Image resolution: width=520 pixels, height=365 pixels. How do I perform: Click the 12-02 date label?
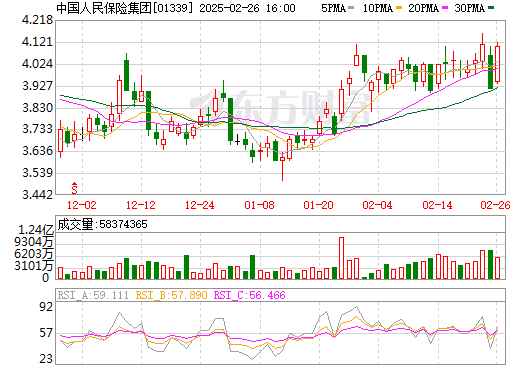[x=82, y=205]
